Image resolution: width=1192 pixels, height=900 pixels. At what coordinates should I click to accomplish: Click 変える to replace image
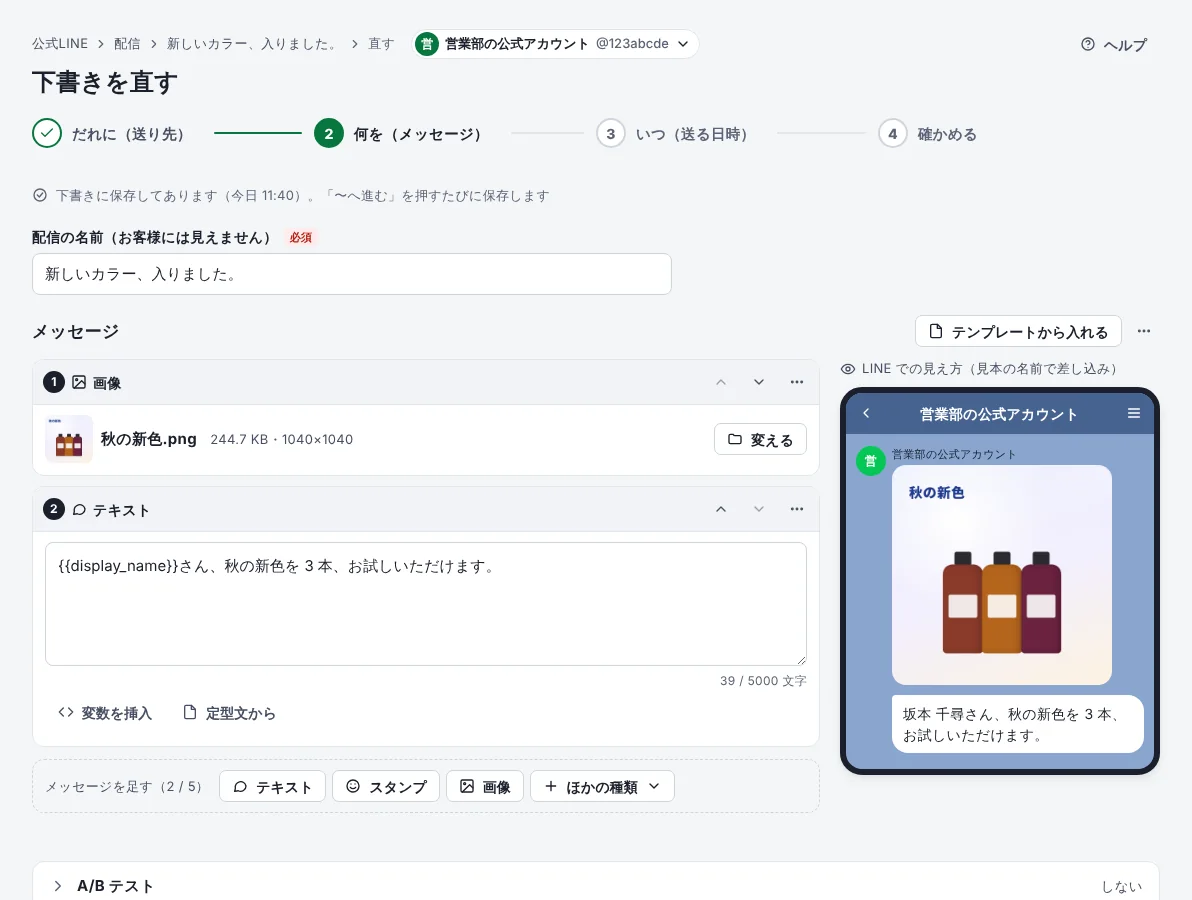pyautogui.click(x=760, y=439)
